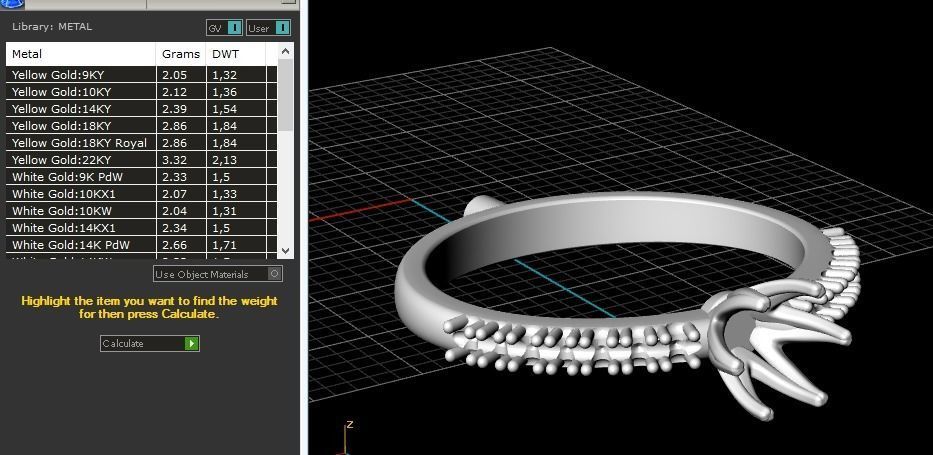Sort by the Metal column header
Image resolution: width=933 pixels, height=455 pixels.
click(x=81, y=54)
